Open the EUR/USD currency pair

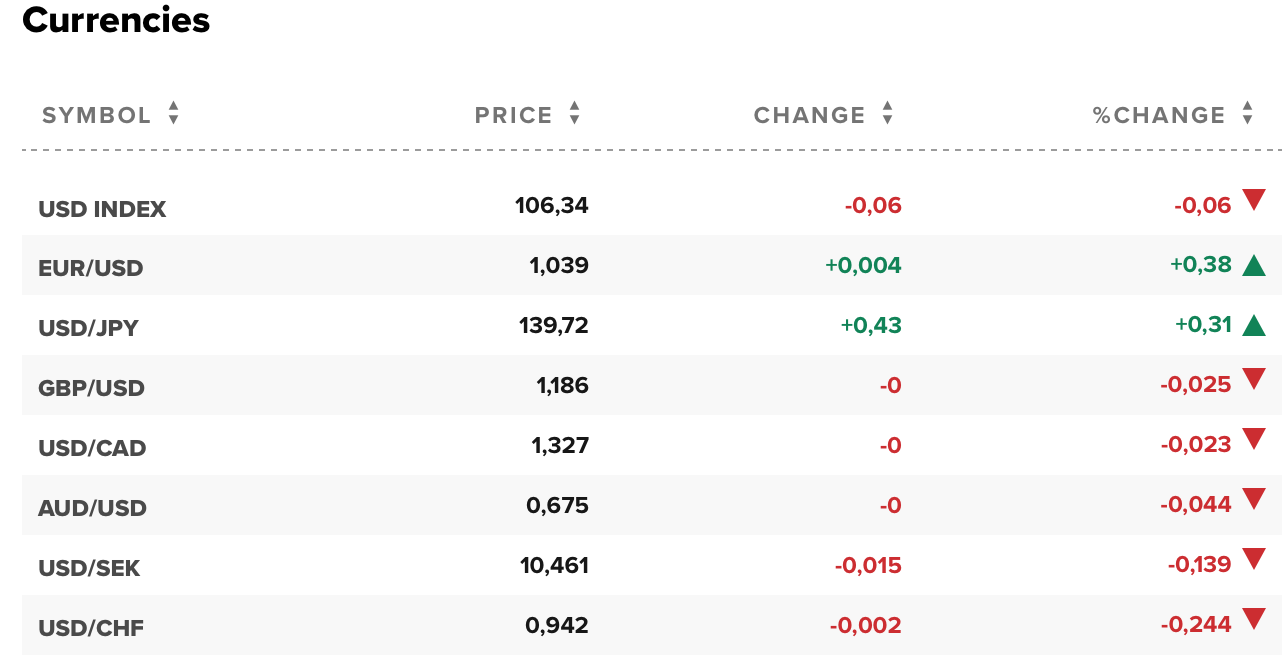coord(91,268)
